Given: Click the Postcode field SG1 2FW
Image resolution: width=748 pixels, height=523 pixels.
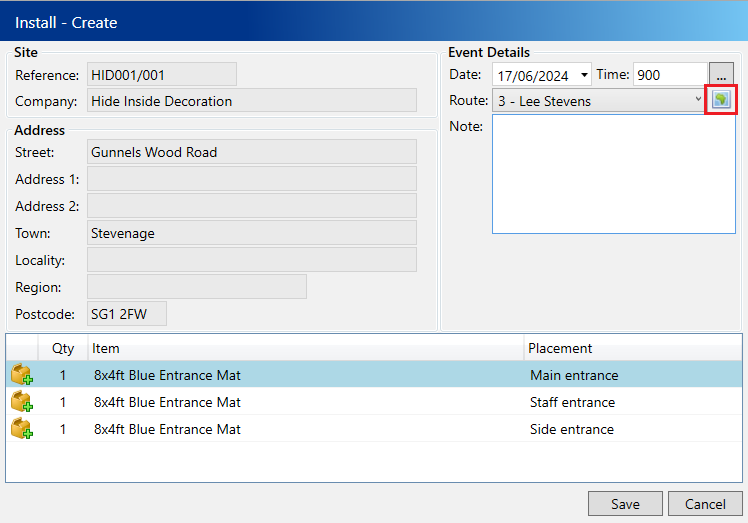Looking at the screenshot, I should 126,314.
